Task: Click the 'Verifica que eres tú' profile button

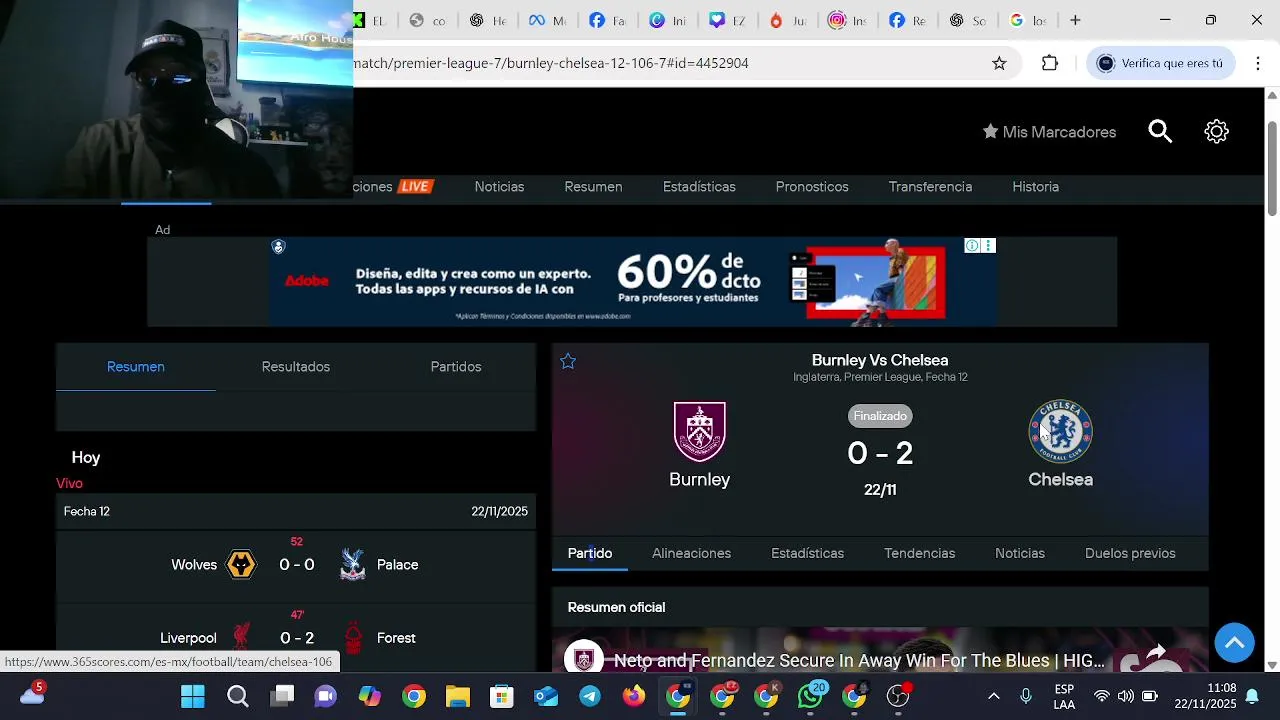Action: [x=1160, y=63]
